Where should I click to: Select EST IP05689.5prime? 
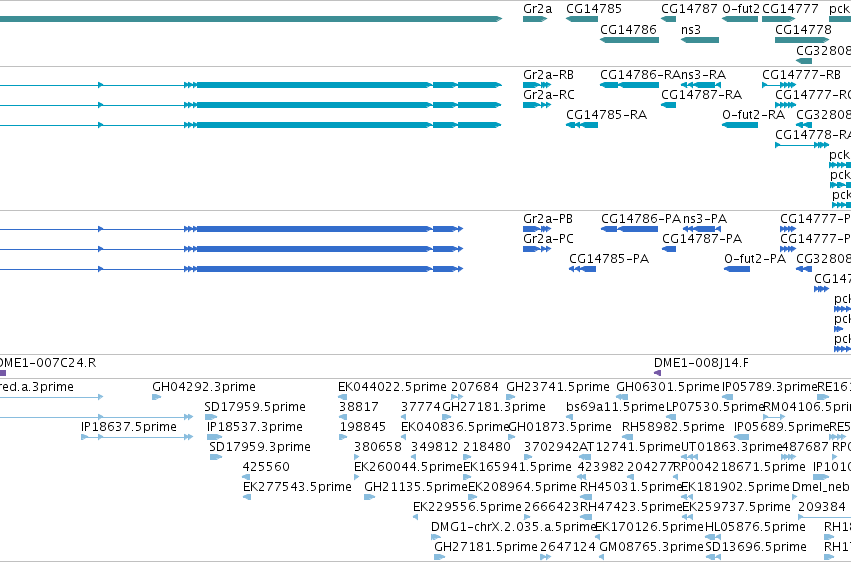coord(782,427)
